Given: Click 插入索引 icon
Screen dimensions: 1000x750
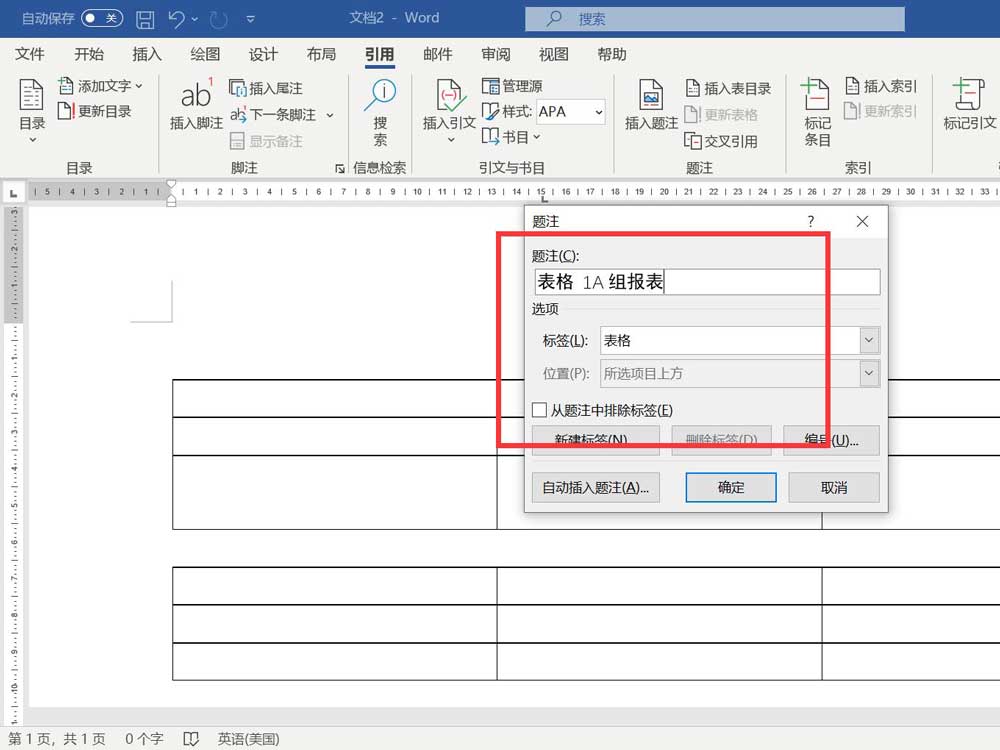Looking at the screenshot, I should pyautogui.click(x=853, y=85).
